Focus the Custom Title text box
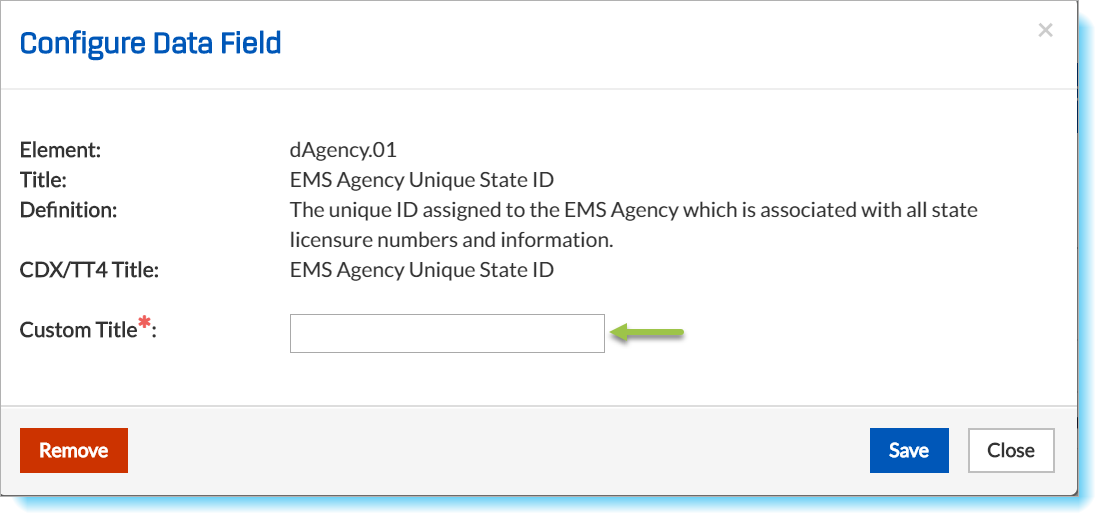 point(447,333)
